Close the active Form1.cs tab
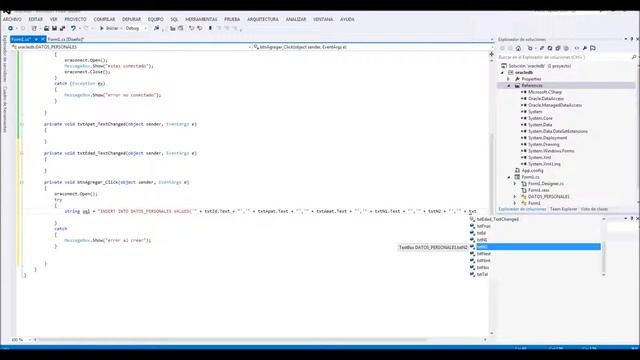Screen dimensions: 640x360 (x=43, y=39)
